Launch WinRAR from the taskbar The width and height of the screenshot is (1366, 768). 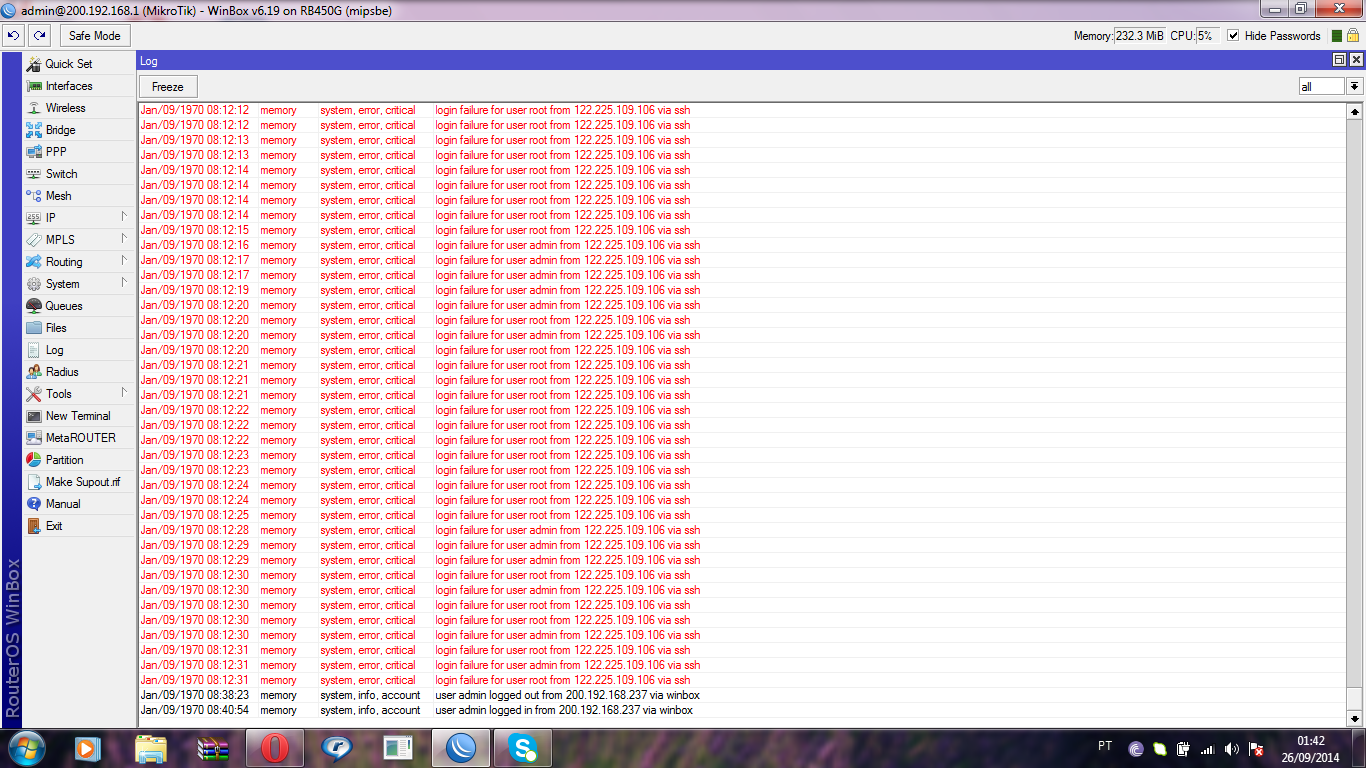point(214,747)
